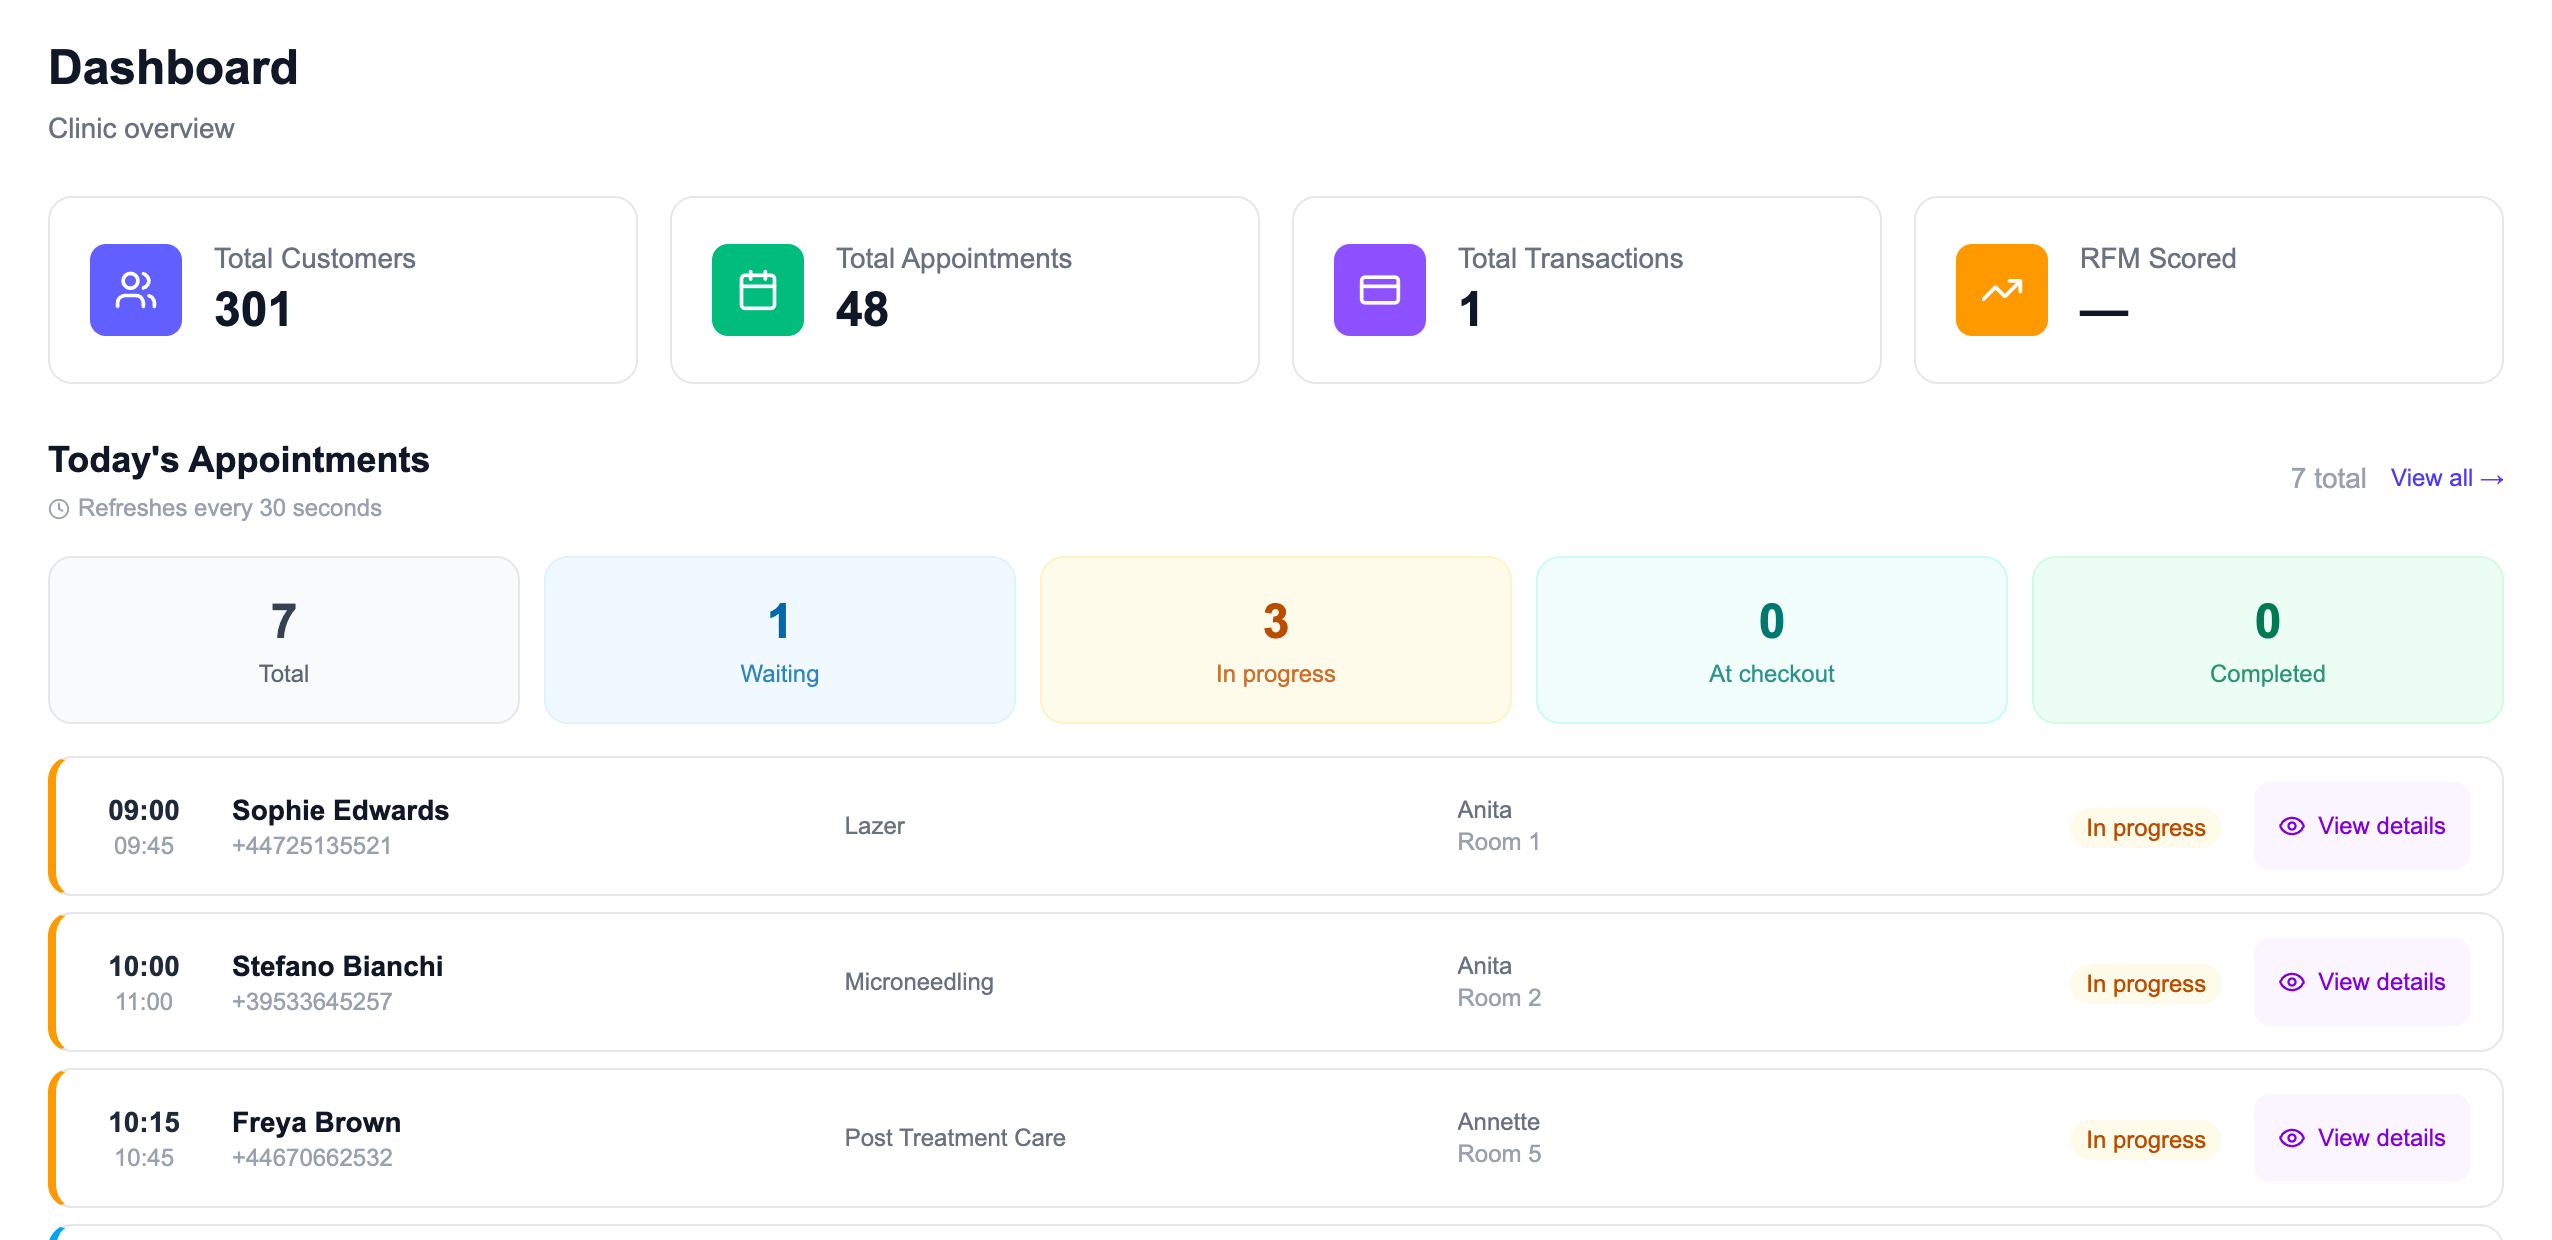Select the Completed status card
2552x1240 pixels.
[x=2268, y=640]
